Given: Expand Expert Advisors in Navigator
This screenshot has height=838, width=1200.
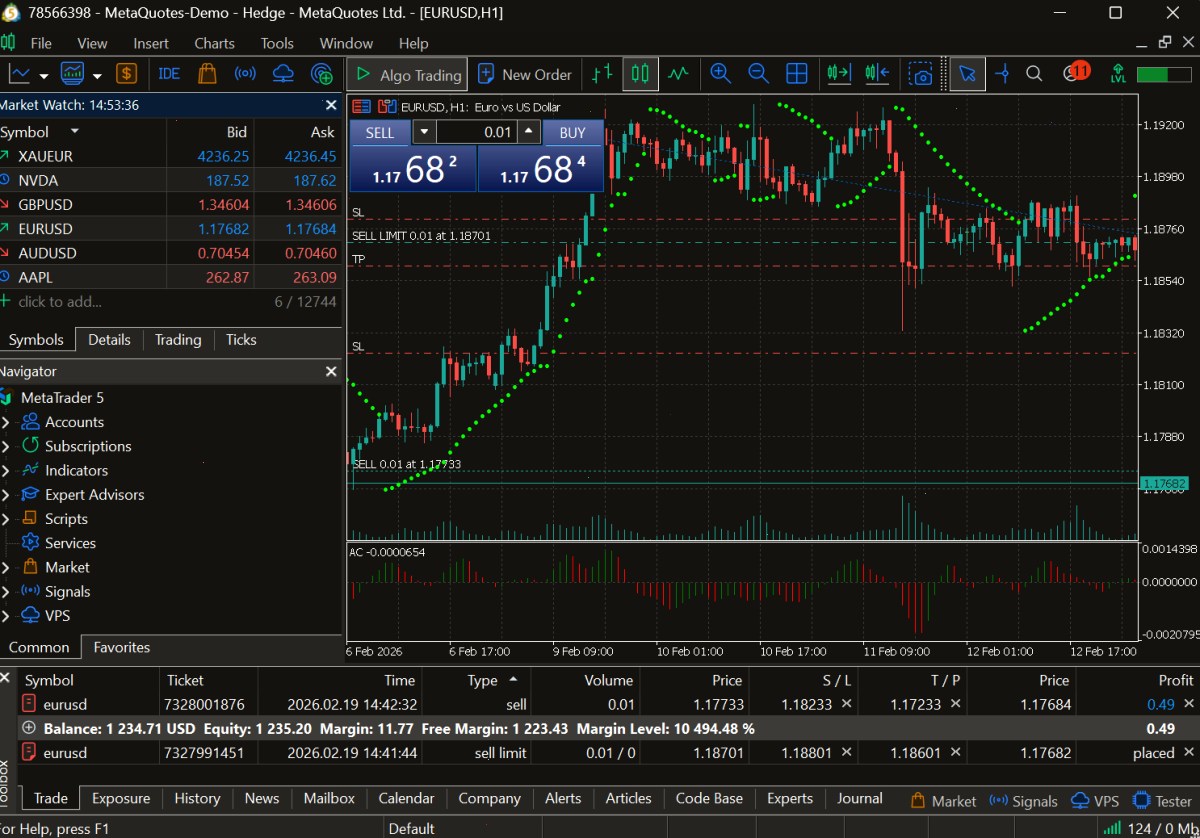Looking at the screenshot, I should click(6, 494).
